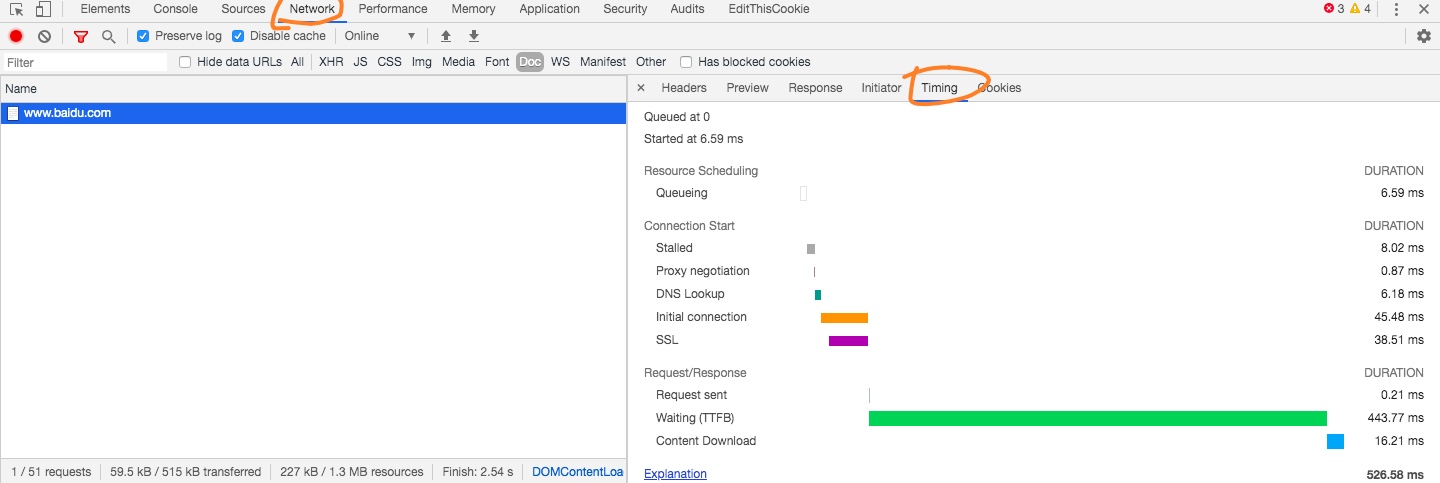1440x483 pixels.
Task: Switch to the Console tab
Action: click(x=175, y=9)
